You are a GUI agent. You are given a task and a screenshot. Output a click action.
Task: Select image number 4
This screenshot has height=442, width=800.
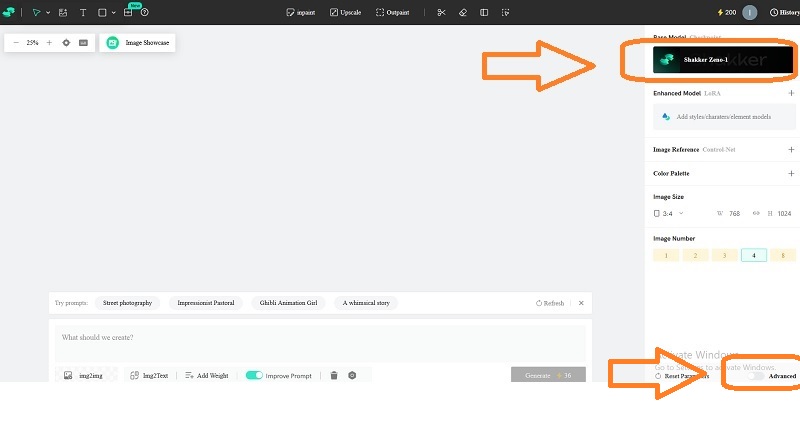pyautogui.click(x=754, y=255)
